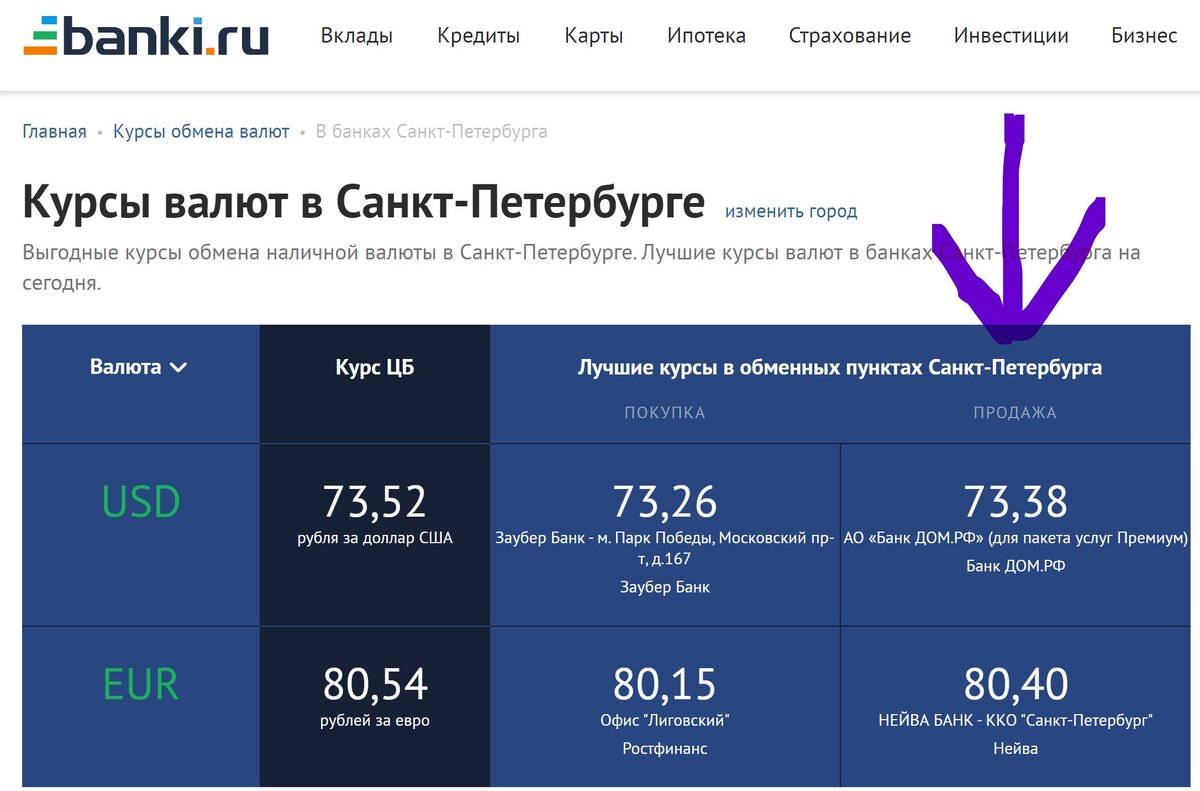Open Курсы обмена валют breadcrumb link
1200x791 pixels.
click(x=199, y=130)
